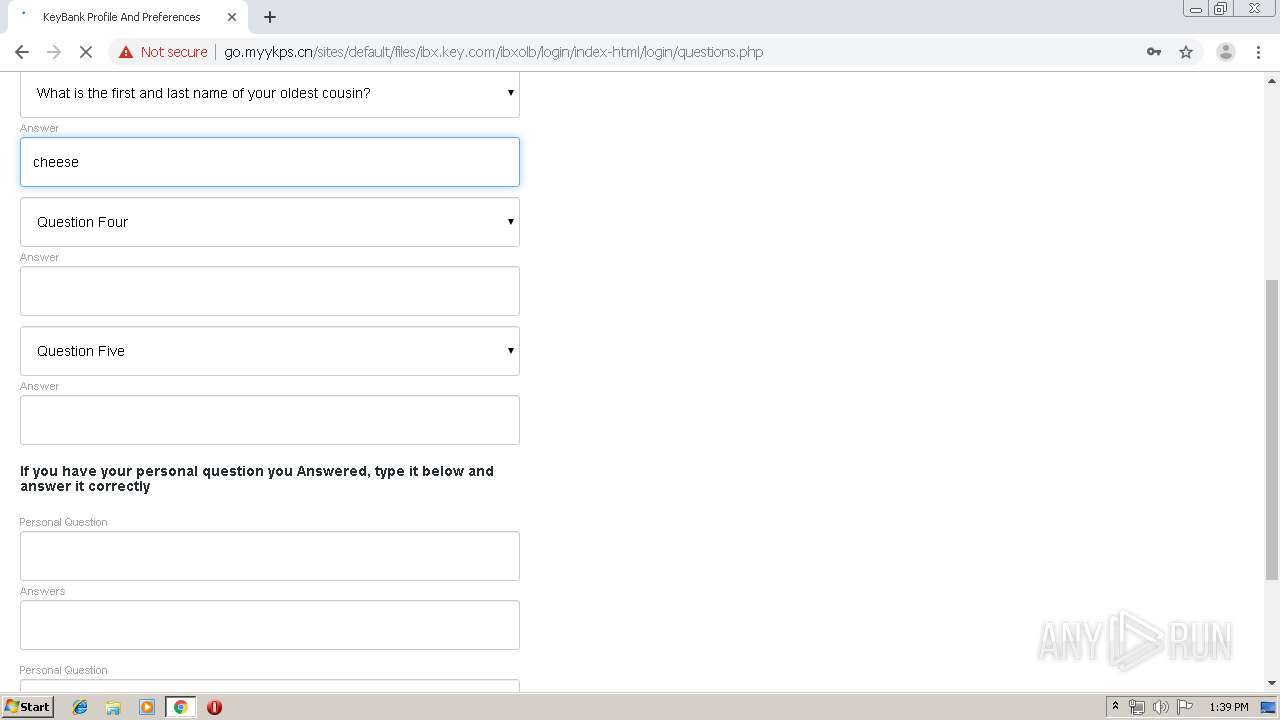Open the red Opera taskbar icon
This screenshot has width=1280, height=720.
[x=214, y=707]
